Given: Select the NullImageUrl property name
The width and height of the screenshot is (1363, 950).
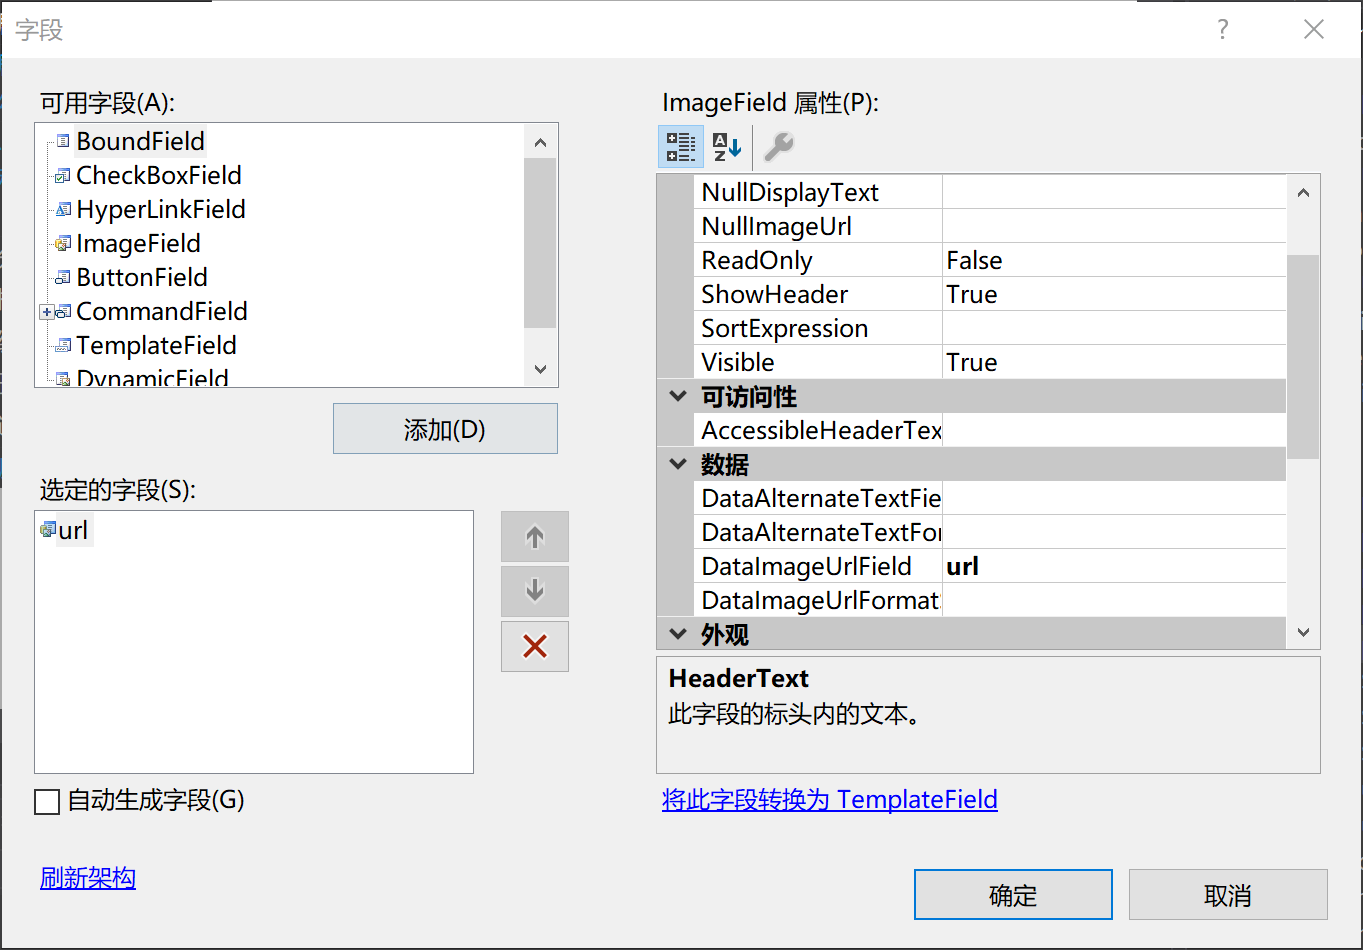Looking at the screenshot, I should pos(777,226).
